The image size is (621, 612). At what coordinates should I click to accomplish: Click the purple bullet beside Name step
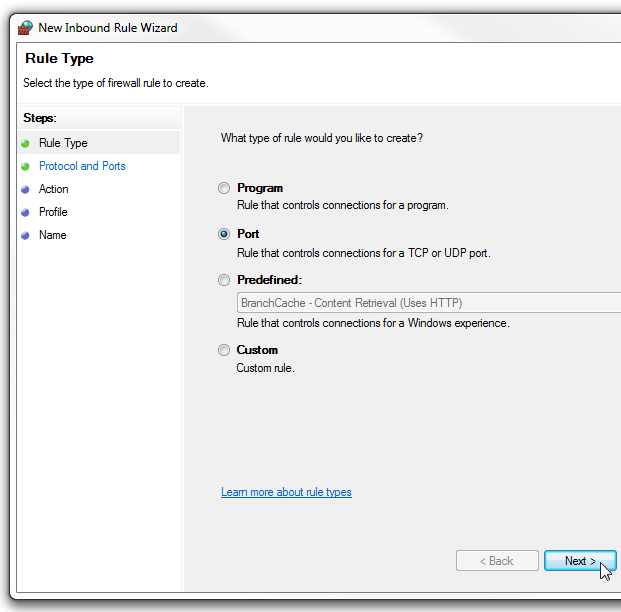click(x=25, y=236)
